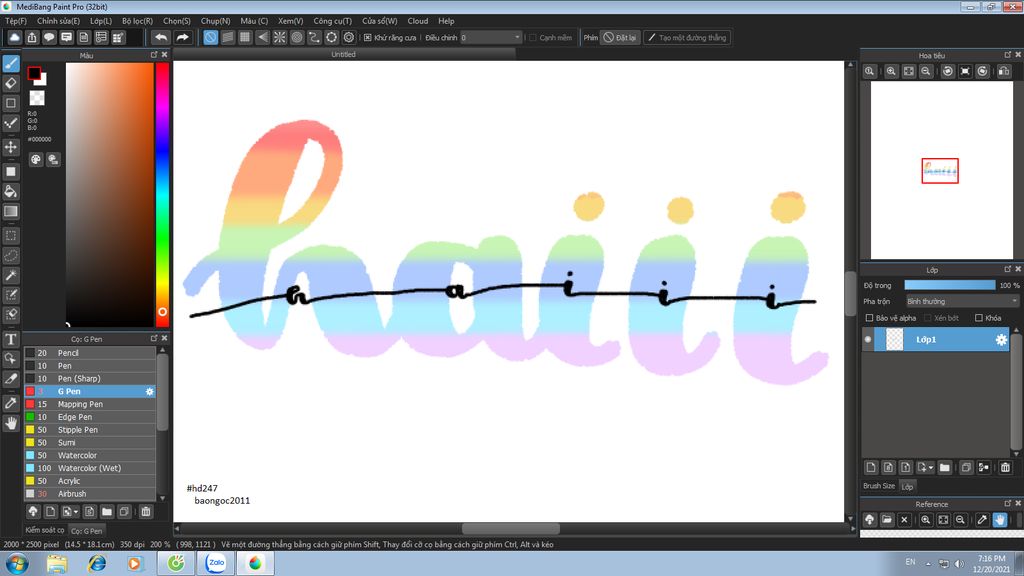Click the export/share icon in top toolbar
The height and width of the screenshot is (576, 1024).
point(32,38)
